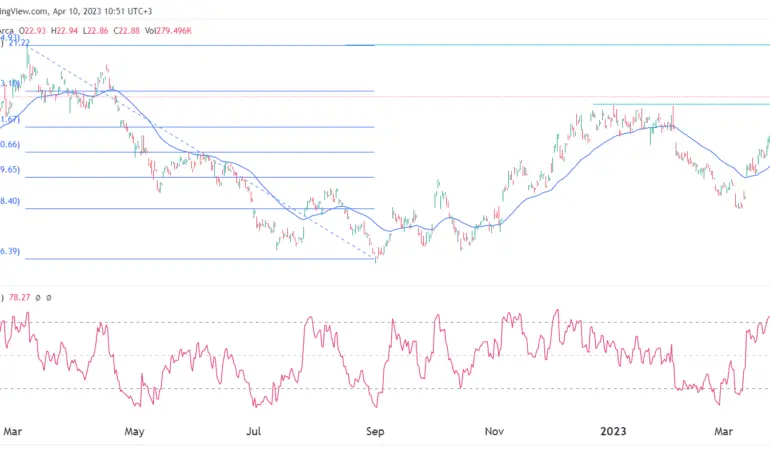The image size is (770, 470).
Task: Click the low price value L22.86
Action: 96,31
